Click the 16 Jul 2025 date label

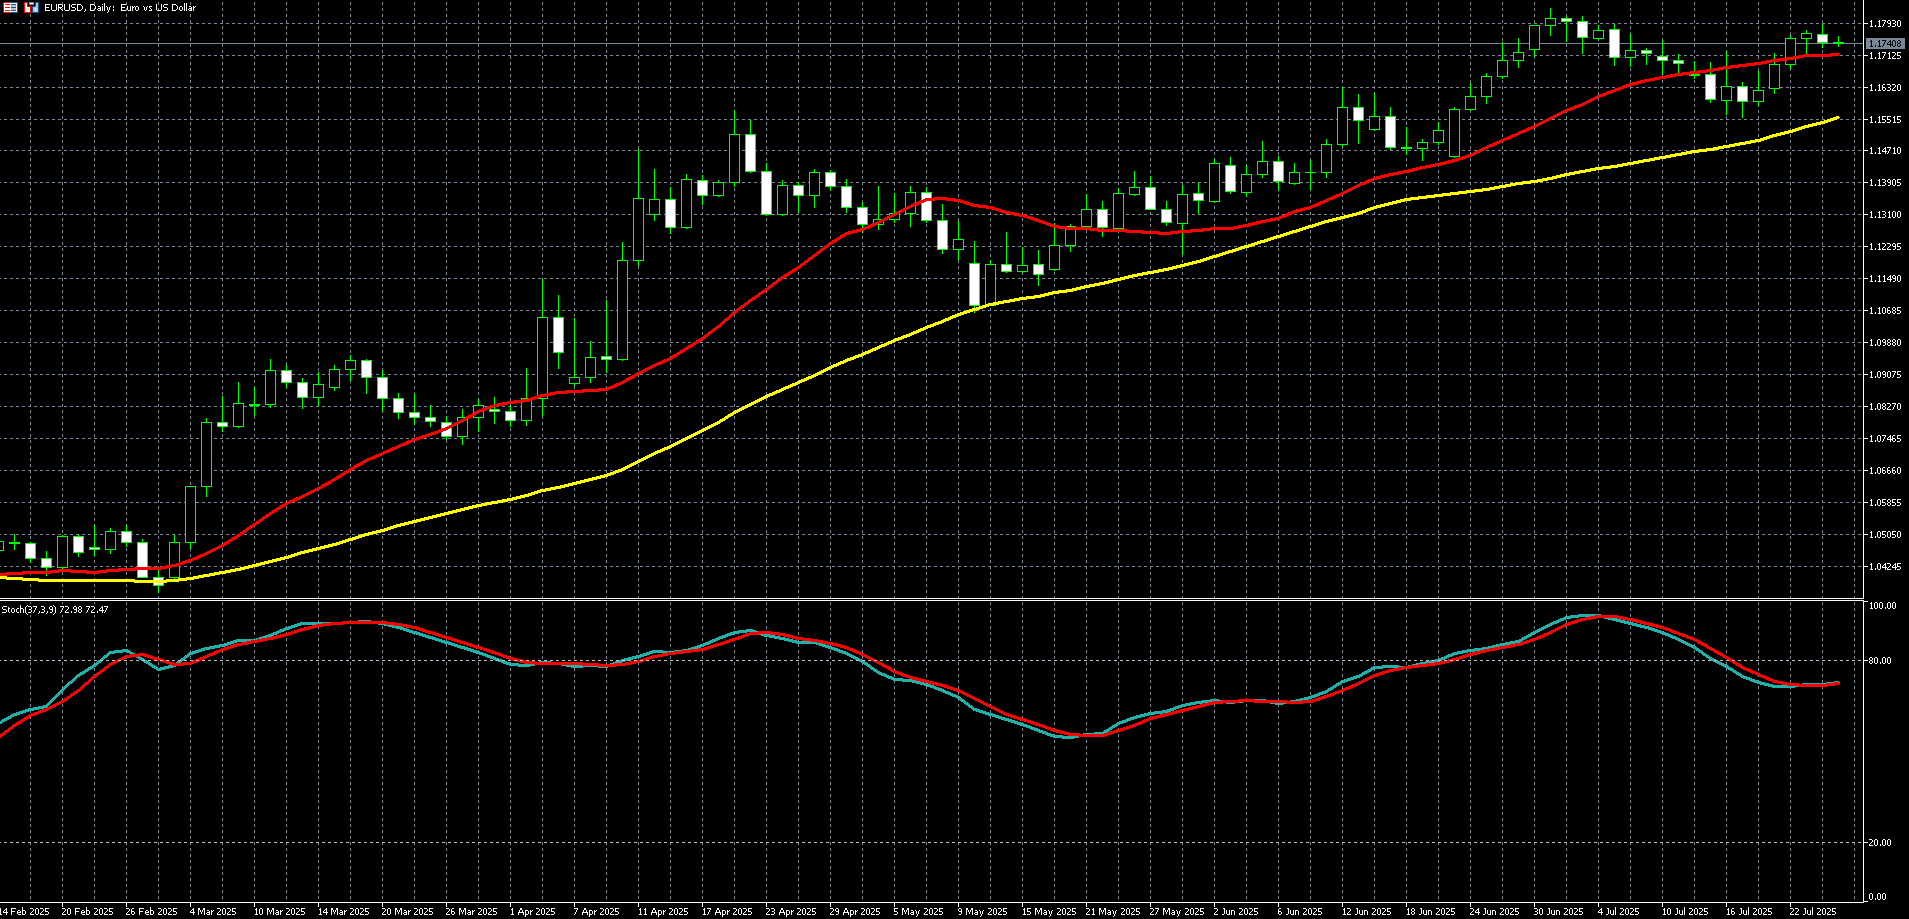1749,912
